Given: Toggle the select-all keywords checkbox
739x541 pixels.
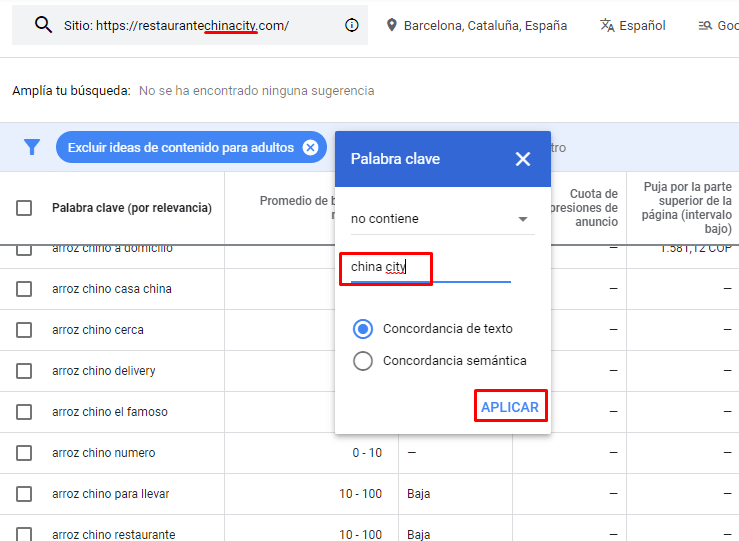Looking at the screenshot, I should click(x=24, y=208).
